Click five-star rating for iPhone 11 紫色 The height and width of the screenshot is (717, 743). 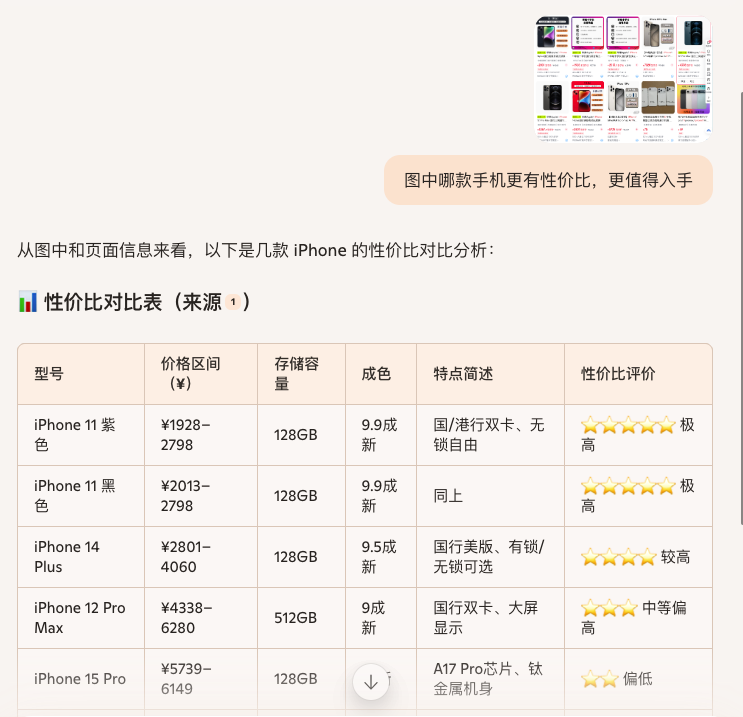pos(638,435)
